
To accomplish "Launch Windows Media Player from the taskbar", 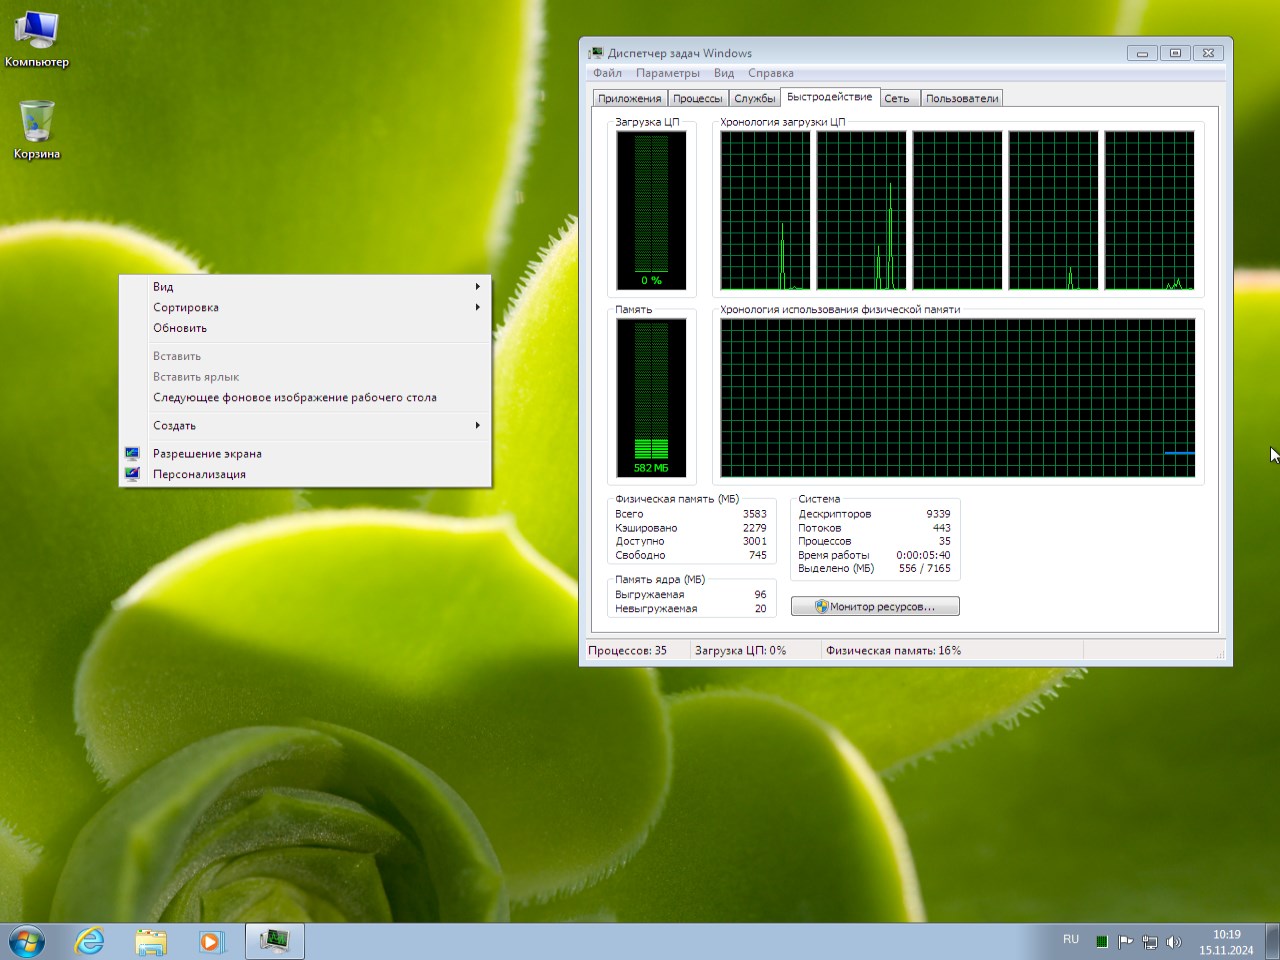I will click(x=211, y=941).
